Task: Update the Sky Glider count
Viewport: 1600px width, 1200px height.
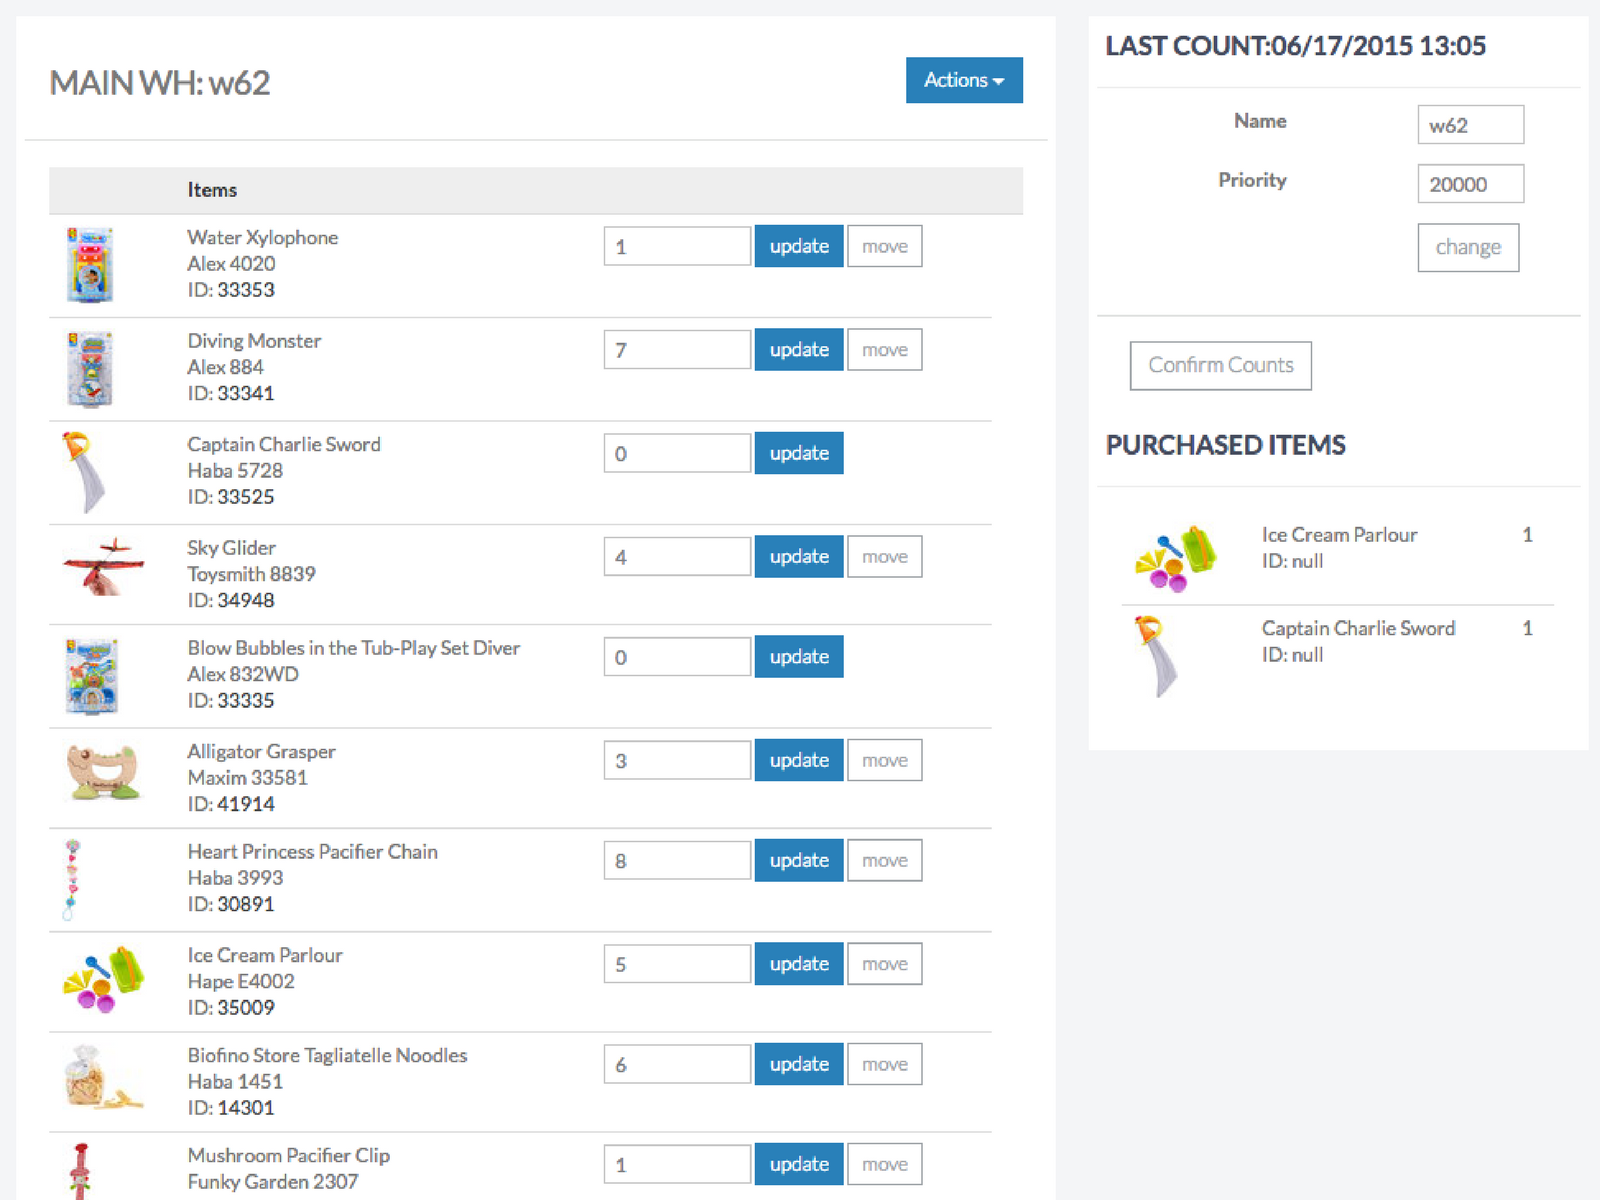Action: (x=798, y=557)
